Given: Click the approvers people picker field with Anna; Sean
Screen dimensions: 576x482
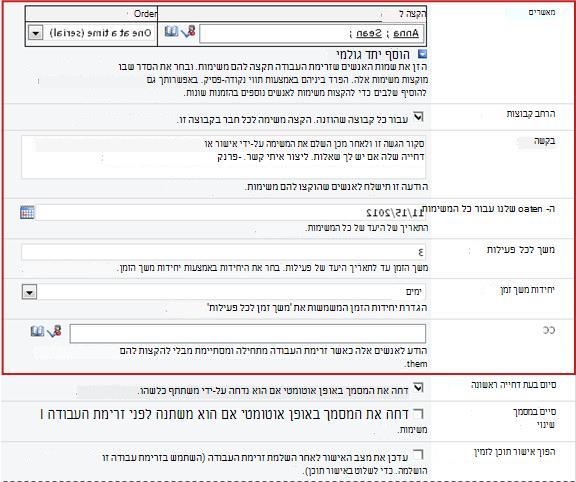Looking at the screenshot, I should [x=312, y=34].
